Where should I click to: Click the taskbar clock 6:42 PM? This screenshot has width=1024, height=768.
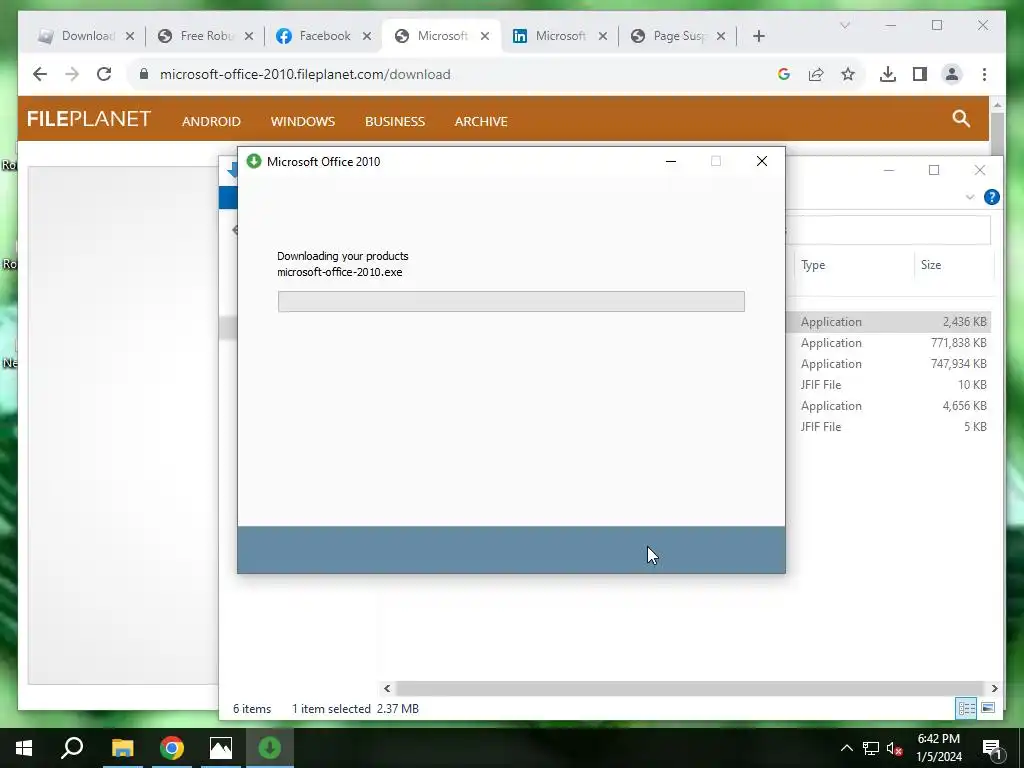pos(938,739)
